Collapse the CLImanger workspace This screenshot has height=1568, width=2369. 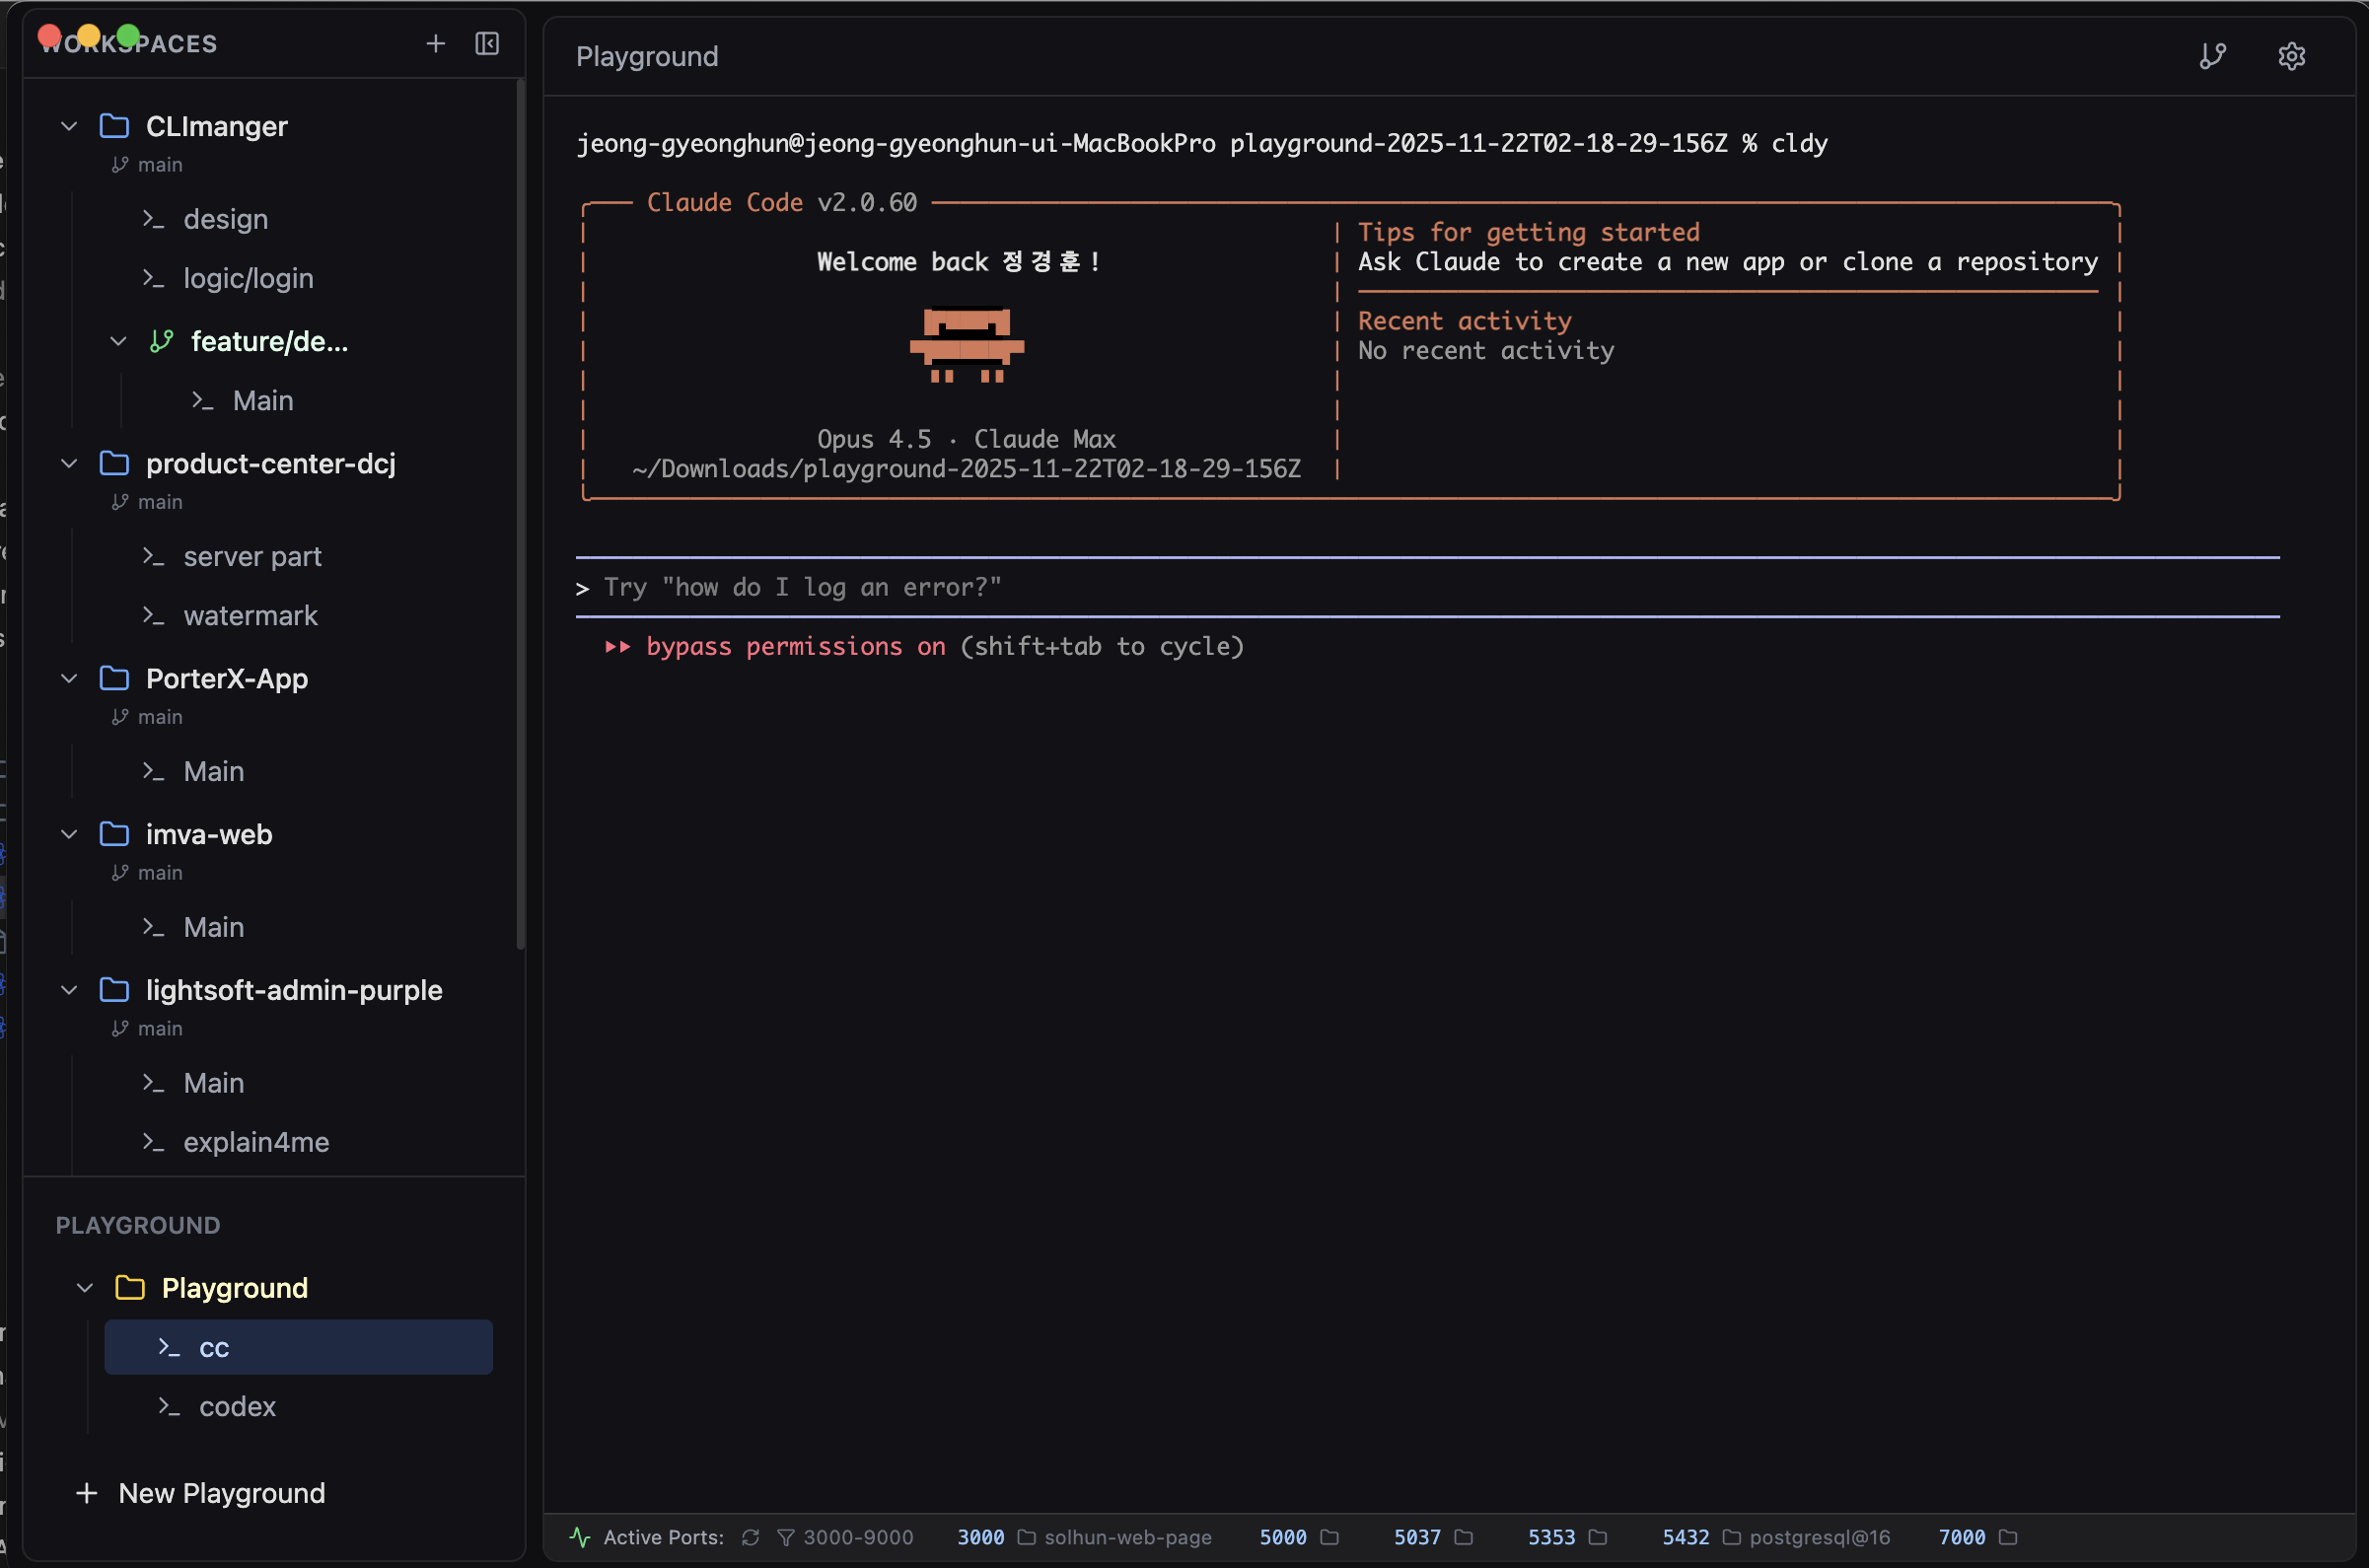(69, 126)
